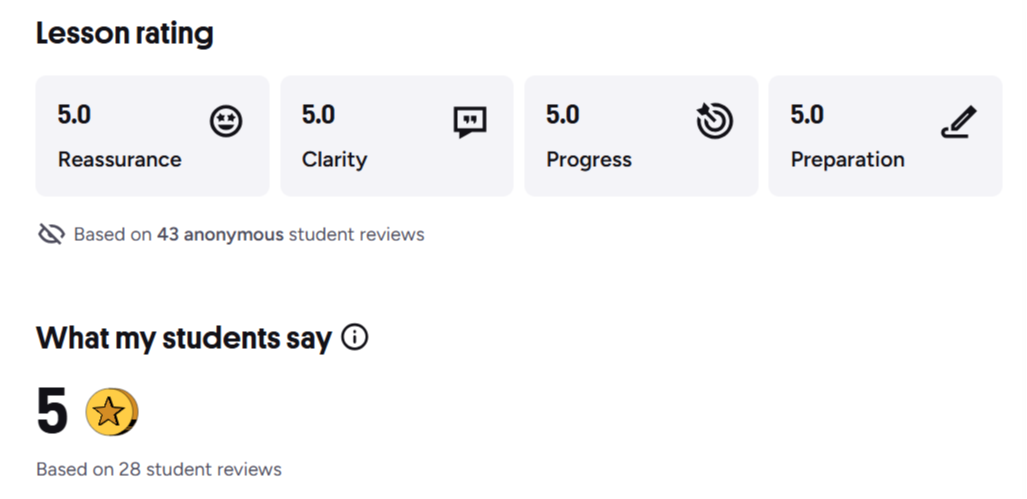Click the Lesson rating heading
The height and width of the screenshot is (499, 1027).
tap(125, 34)
